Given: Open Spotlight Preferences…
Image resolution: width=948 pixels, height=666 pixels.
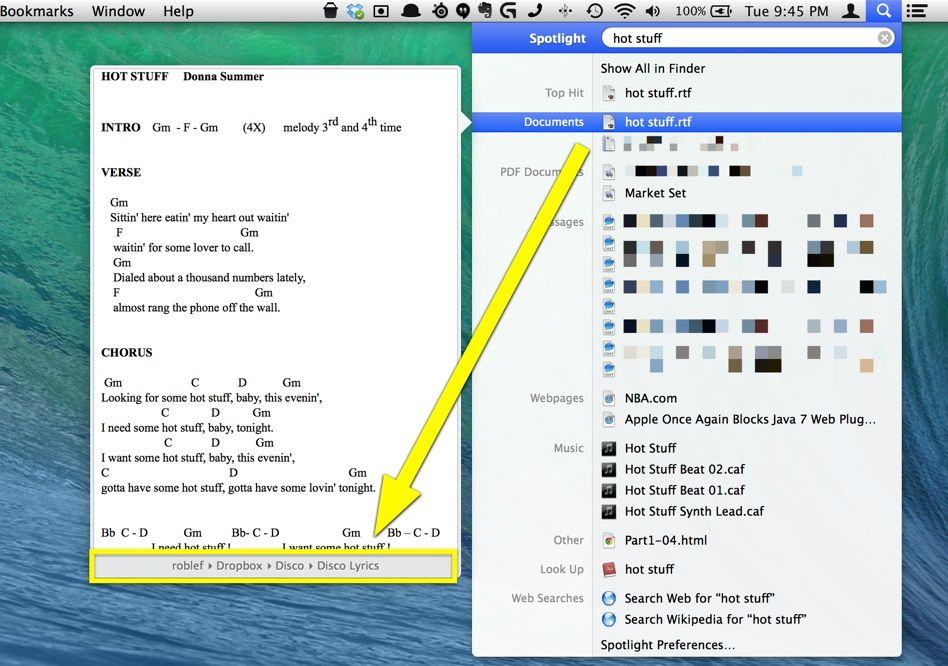Looking at the screenshot, I should pyautogui.click(x=667, y=645).
